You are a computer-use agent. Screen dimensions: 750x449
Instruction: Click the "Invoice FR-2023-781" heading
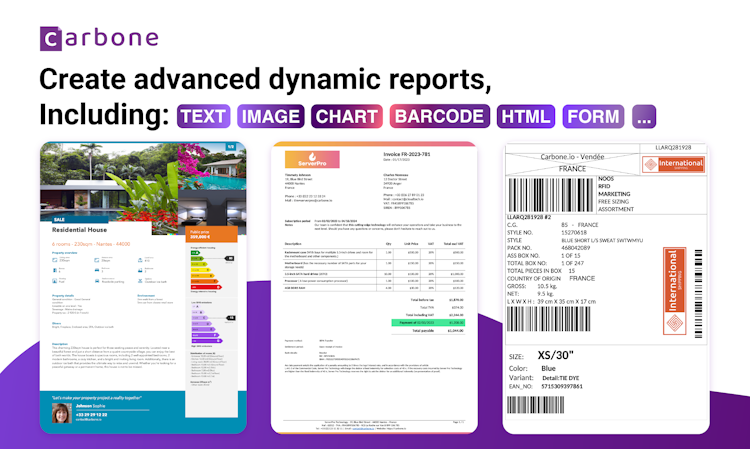(x=407, y=154)
